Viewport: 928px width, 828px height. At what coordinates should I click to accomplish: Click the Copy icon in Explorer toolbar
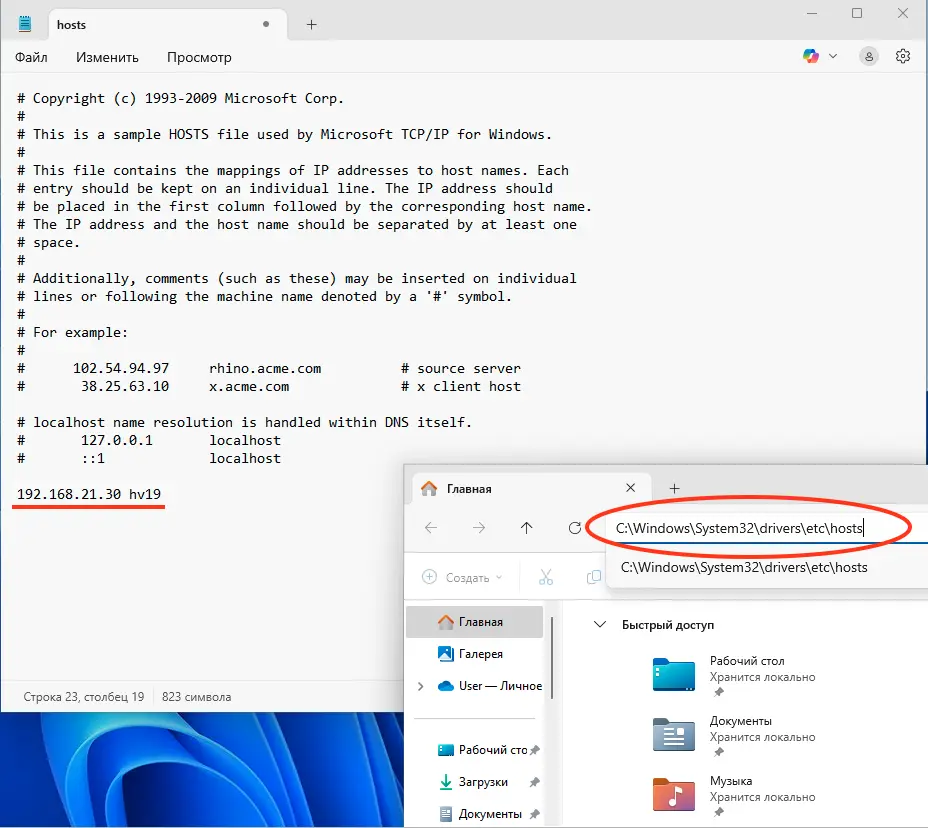click(593, 577)
